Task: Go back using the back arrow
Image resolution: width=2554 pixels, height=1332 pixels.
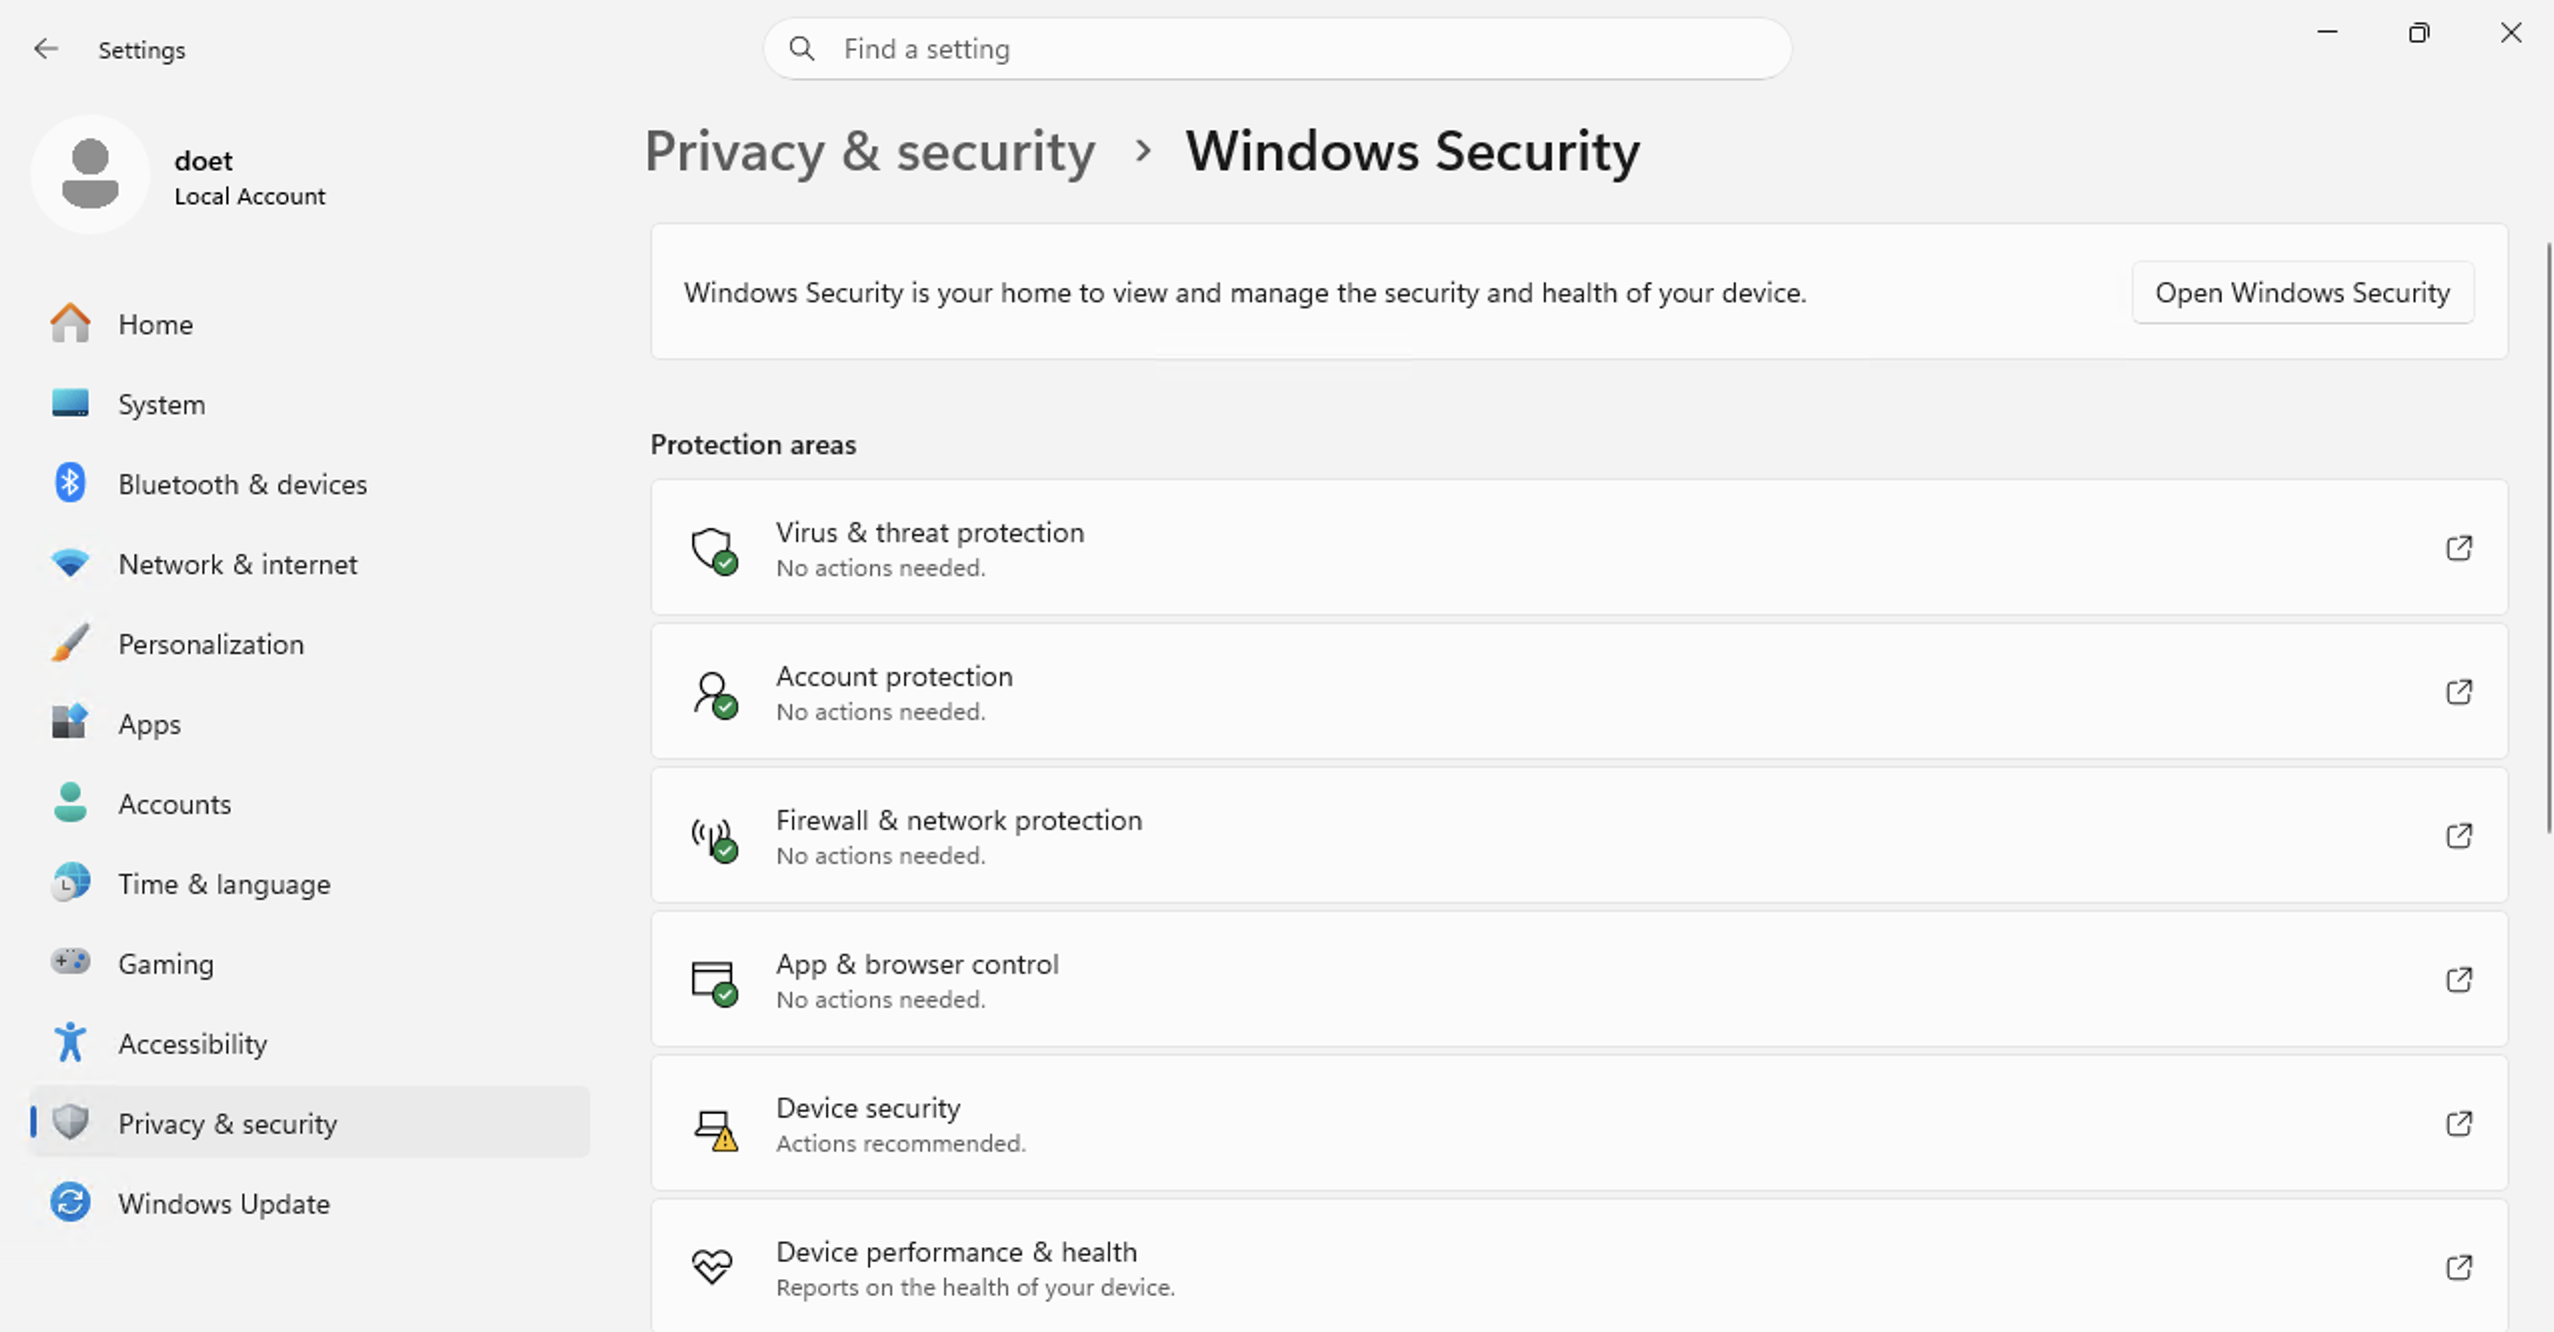Action: click(x=45, y=49)
